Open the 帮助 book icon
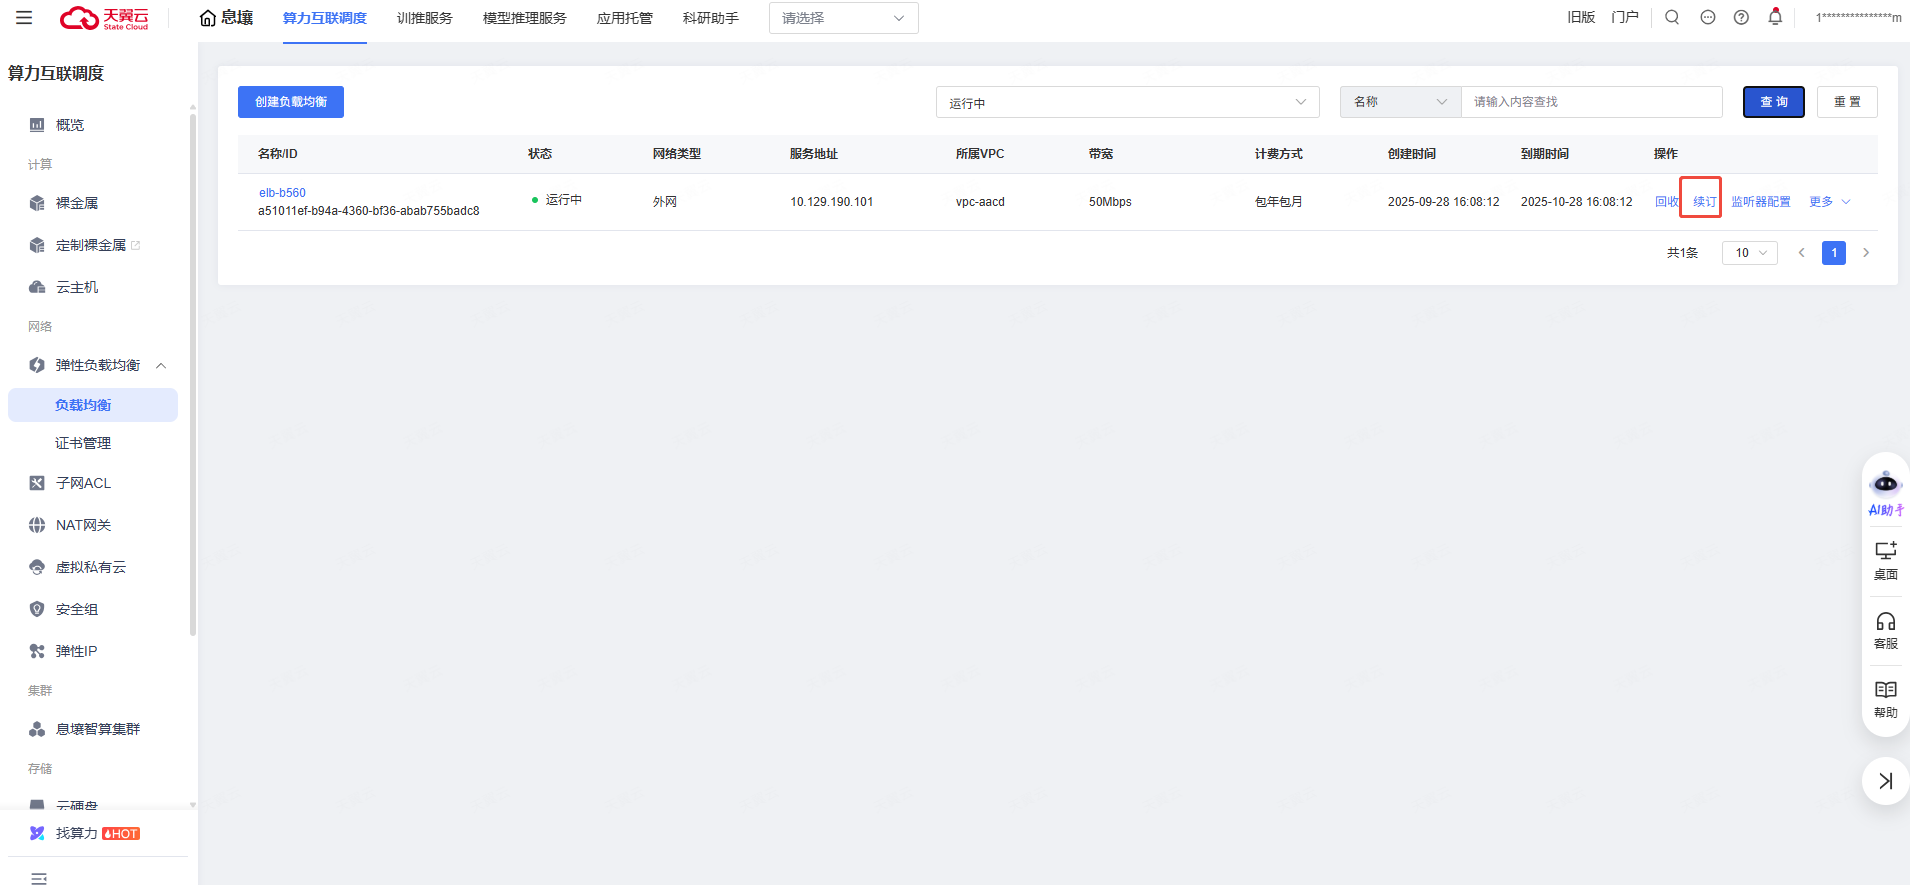This screenshot has height=885, width=1910. coord(1886,699)
